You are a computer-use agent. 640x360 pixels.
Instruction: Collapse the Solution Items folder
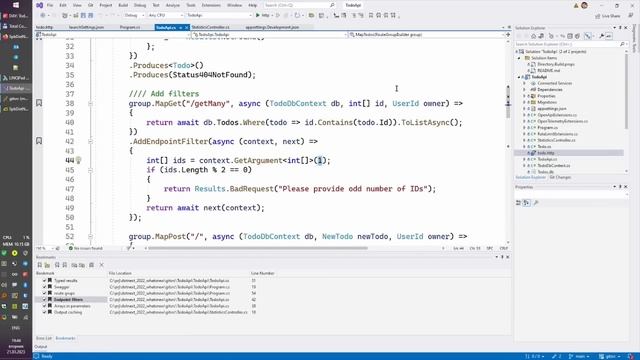click(519, 58)
